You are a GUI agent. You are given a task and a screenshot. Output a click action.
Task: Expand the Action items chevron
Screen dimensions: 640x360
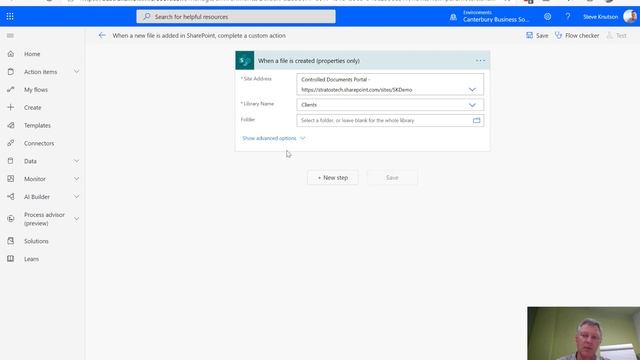pyautogui.click(x=76, y=72)
